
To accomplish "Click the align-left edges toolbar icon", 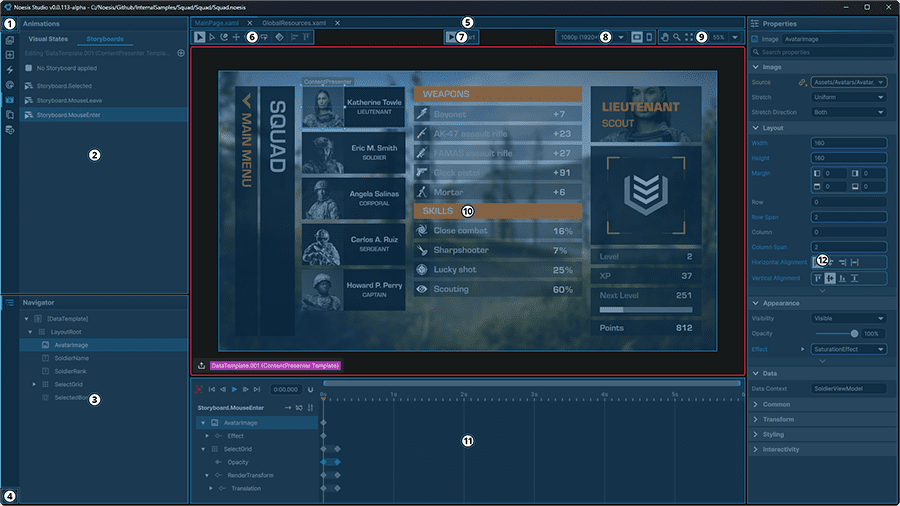I will click(294, 37).
